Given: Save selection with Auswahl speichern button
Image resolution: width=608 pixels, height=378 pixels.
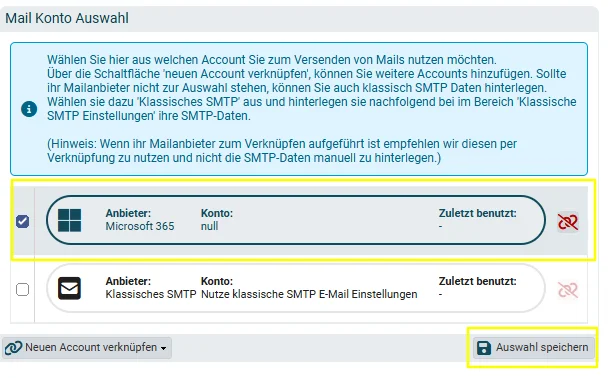Looking at the screenshot, I should pyautogui.click(x=533, y=347).
